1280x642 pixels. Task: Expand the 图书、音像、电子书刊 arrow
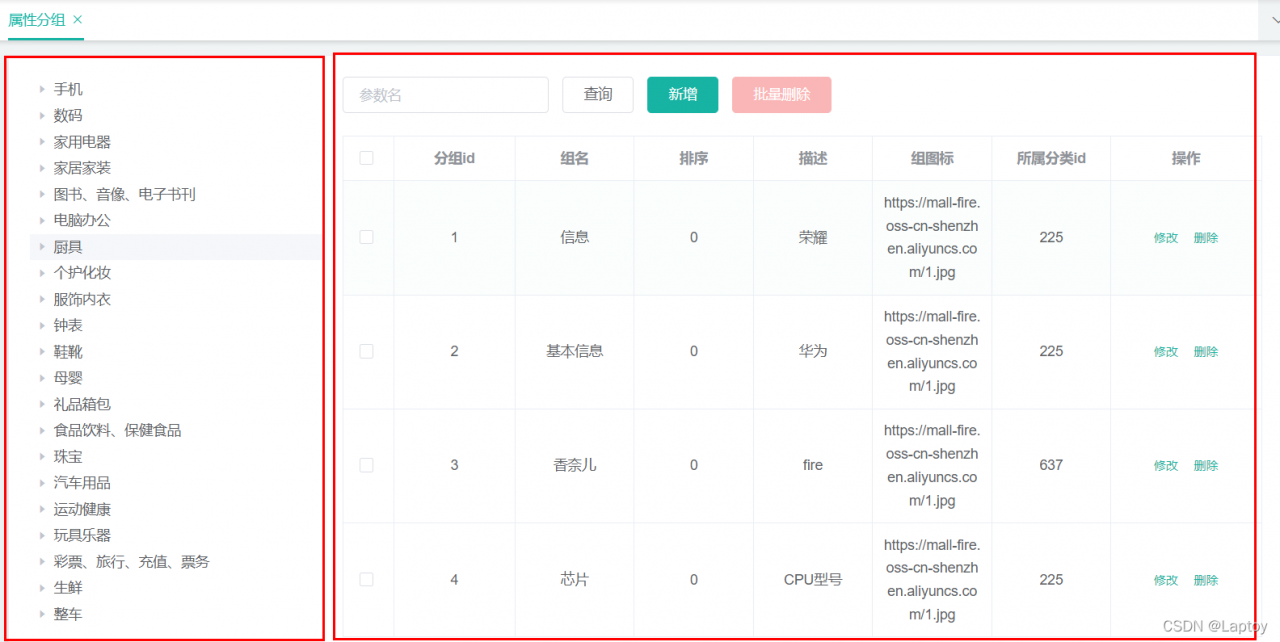(x=42, y=194)
